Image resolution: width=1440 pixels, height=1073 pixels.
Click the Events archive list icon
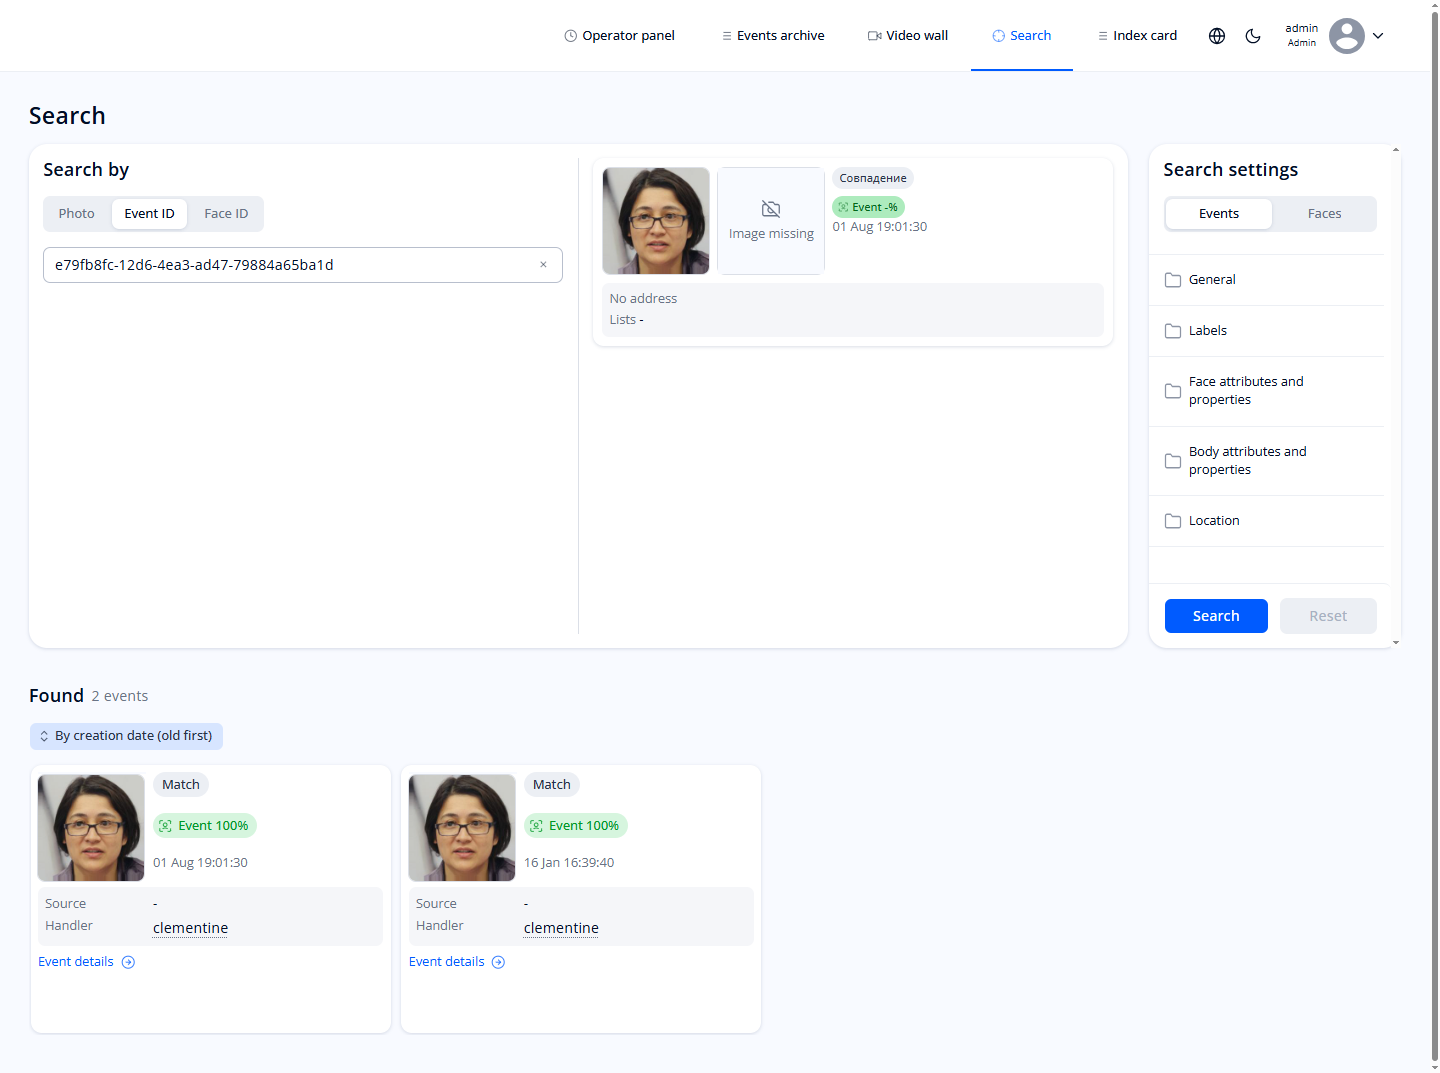(725, 35)
